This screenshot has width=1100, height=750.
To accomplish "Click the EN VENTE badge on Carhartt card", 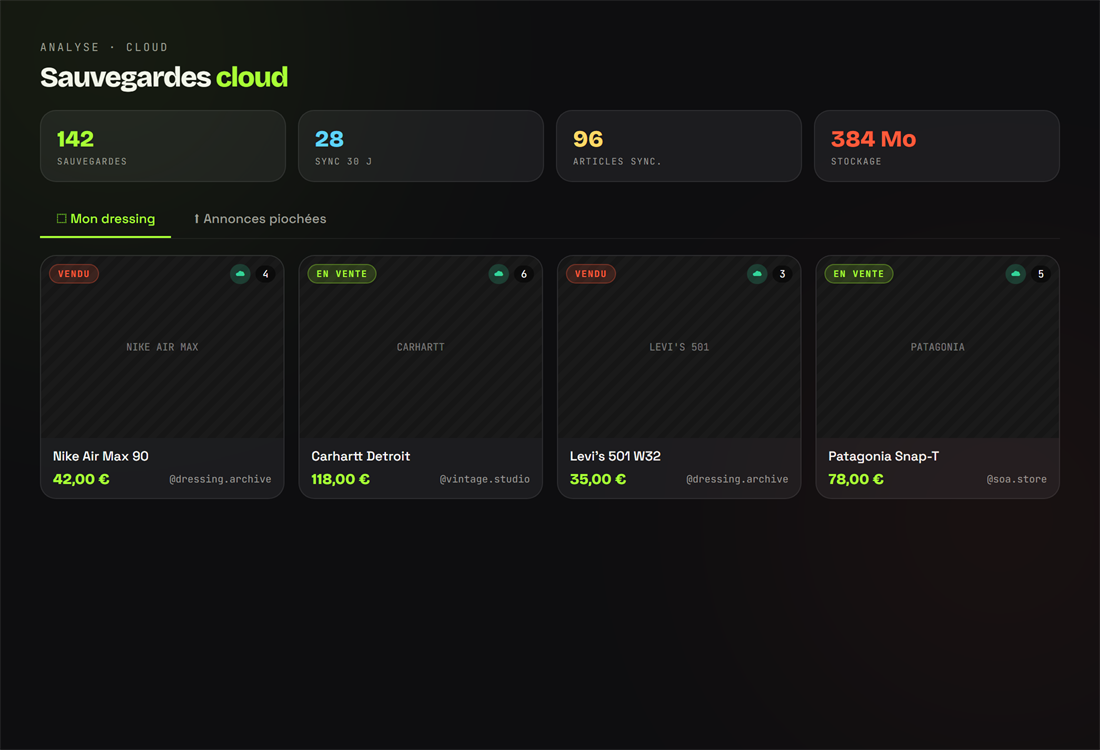I will click(342, 274).
